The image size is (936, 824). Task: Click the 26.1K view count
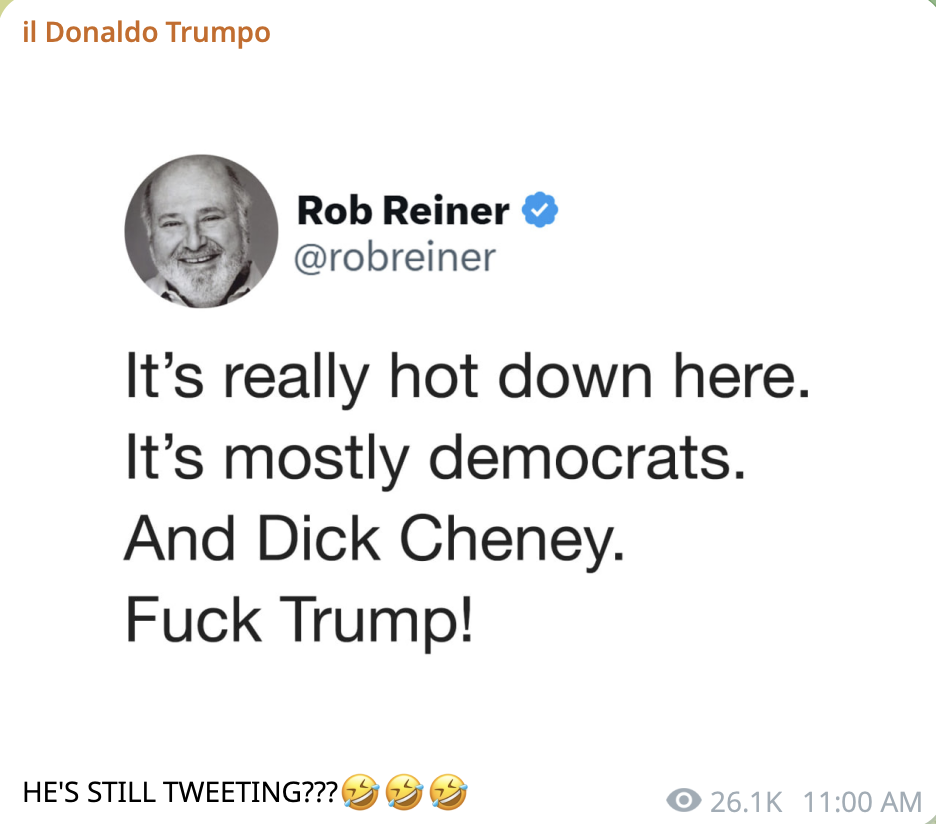746,801
